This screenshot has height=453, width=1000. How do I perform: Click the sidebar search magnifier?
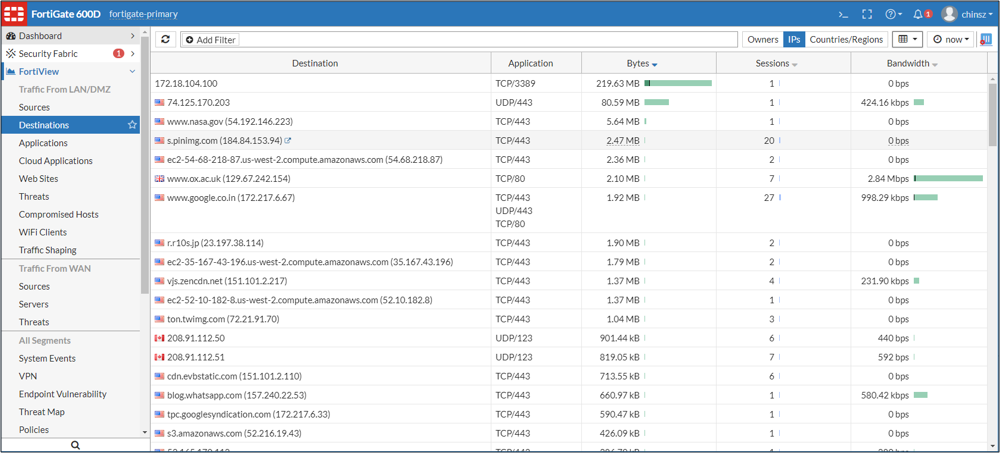click(75, 445)
